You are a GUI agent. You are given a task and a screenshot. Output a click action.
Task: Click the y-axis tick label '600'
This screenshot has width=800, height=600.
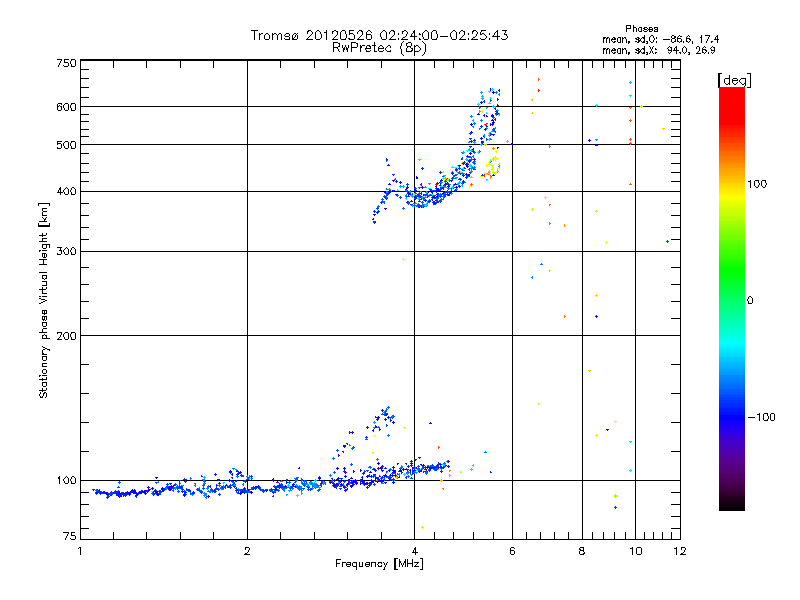pyautogui.click(x=66, y=107)
